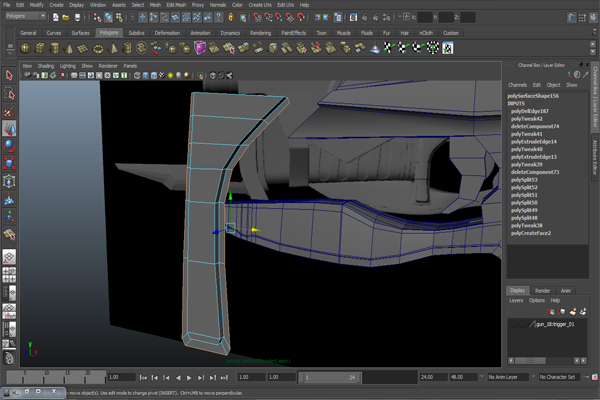Create a polygon plane from the shelf
This screenshot has height=400, width=600.
click(x=83, y=48)
